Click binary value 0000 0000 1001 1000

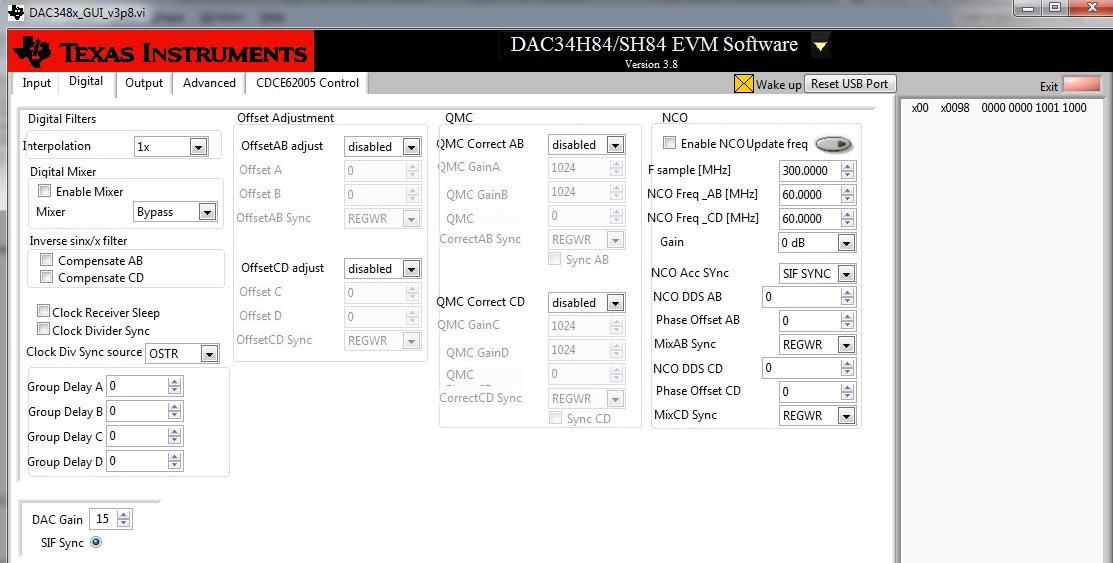(x=1034, y=108)
